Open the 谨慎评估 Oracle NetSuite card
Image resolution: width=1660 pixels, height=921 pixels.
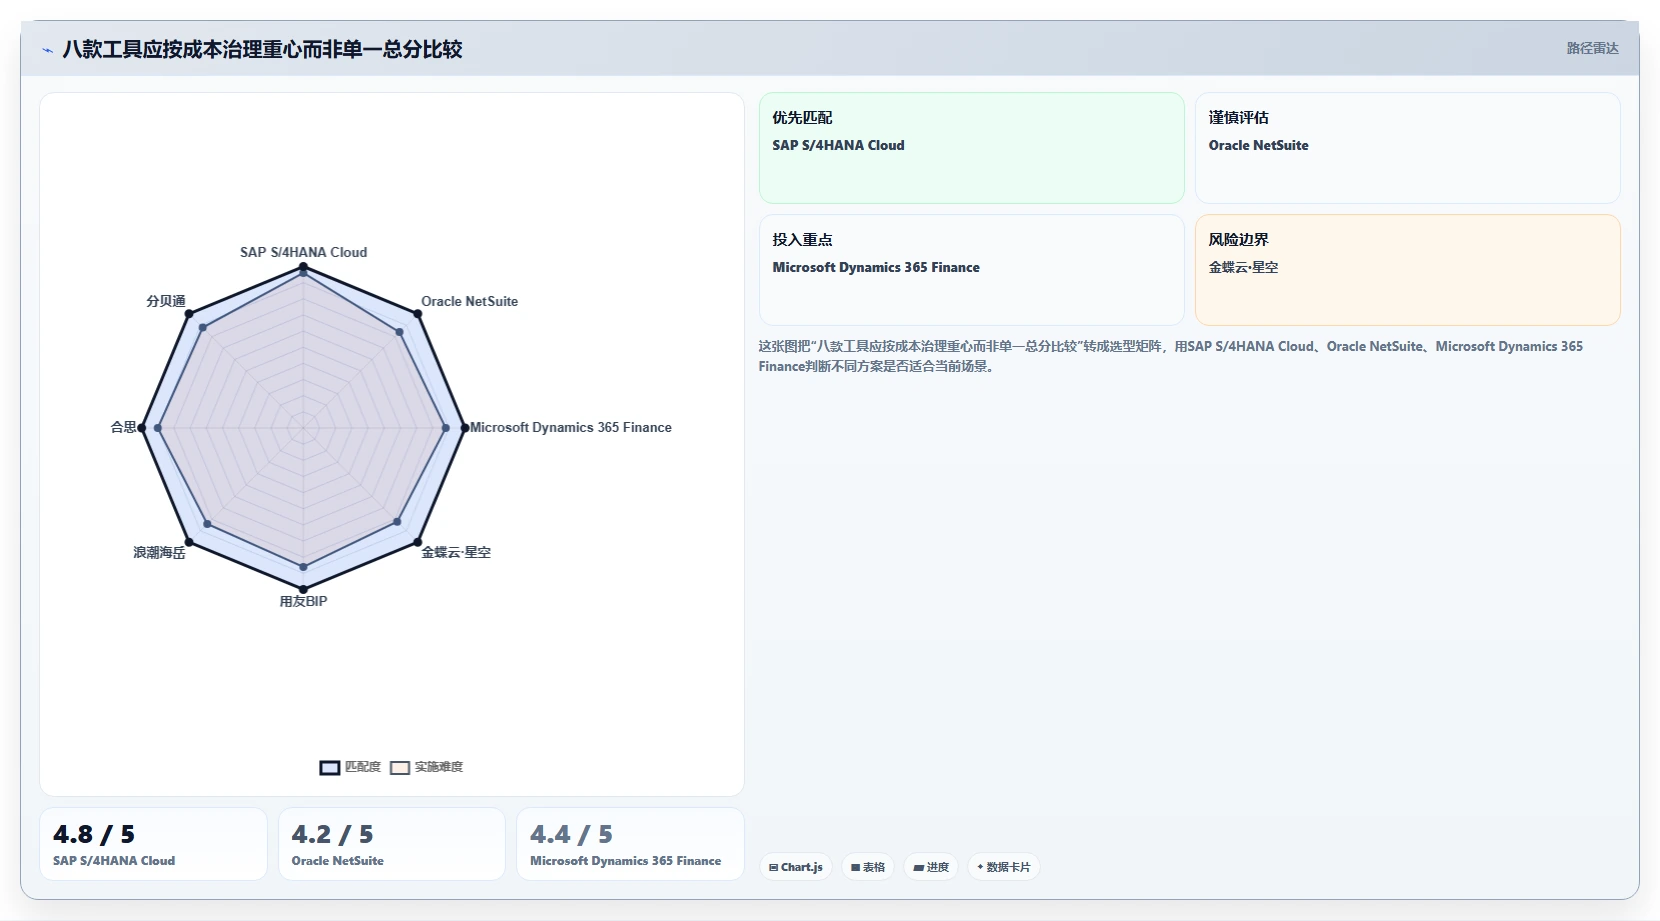(x=1408, y=148)
